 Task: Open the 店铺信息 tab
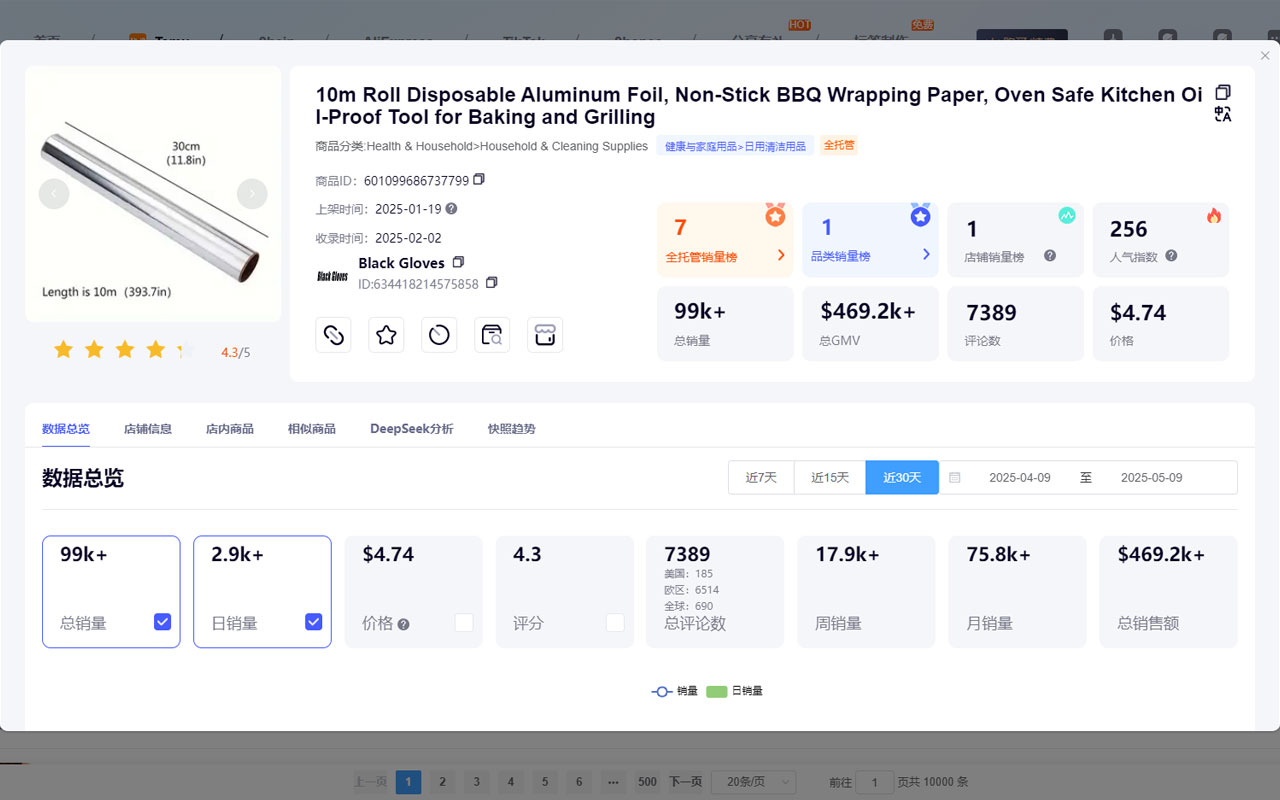[x=147, y=428]
